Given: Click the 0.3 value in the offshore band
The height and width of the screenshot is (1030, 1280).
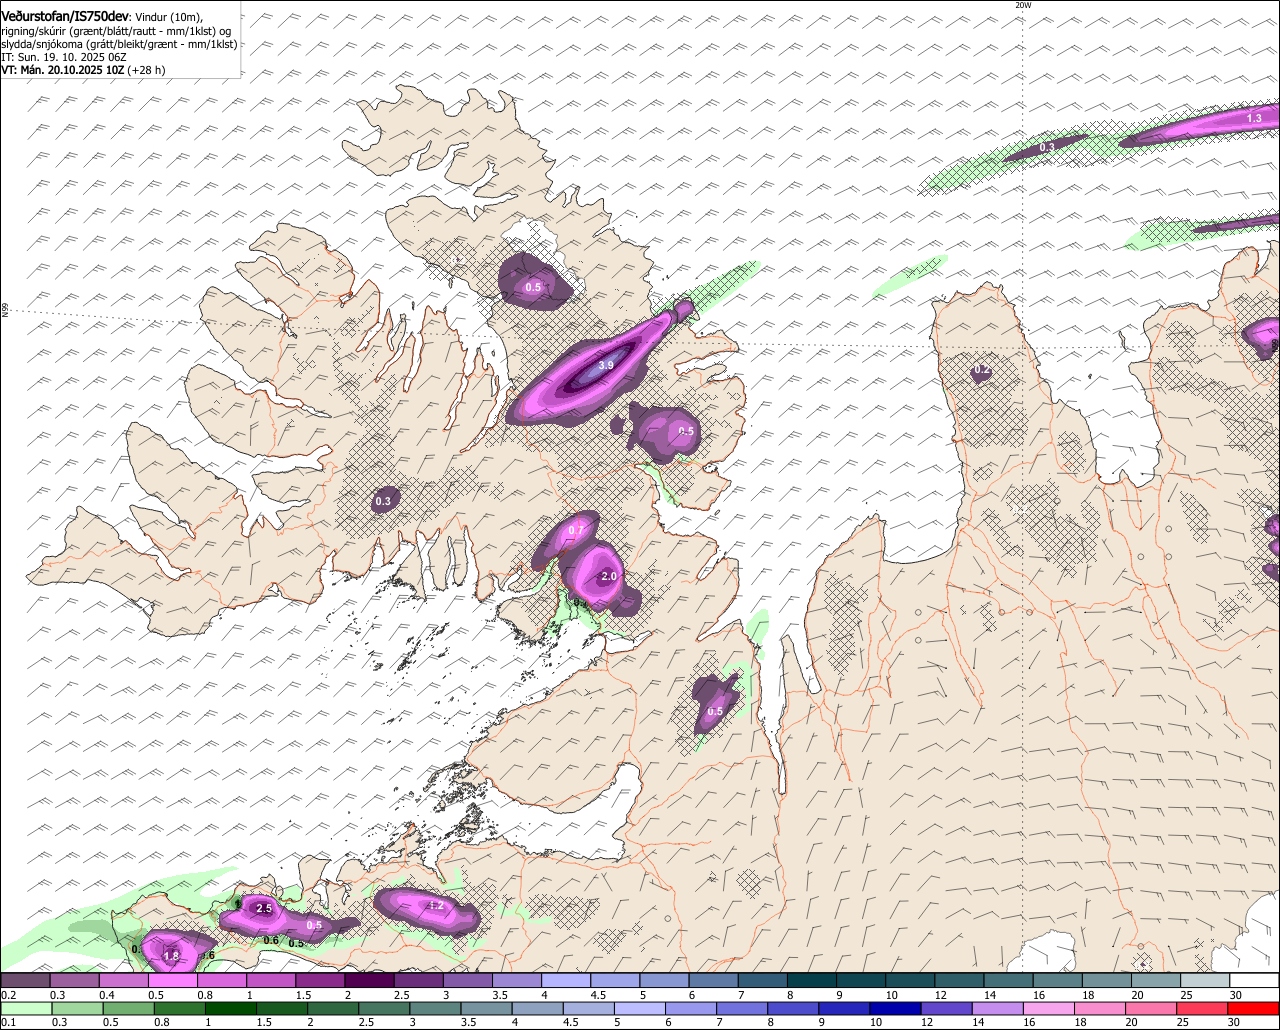Looking at the screenshot, I should point(1047,147).
